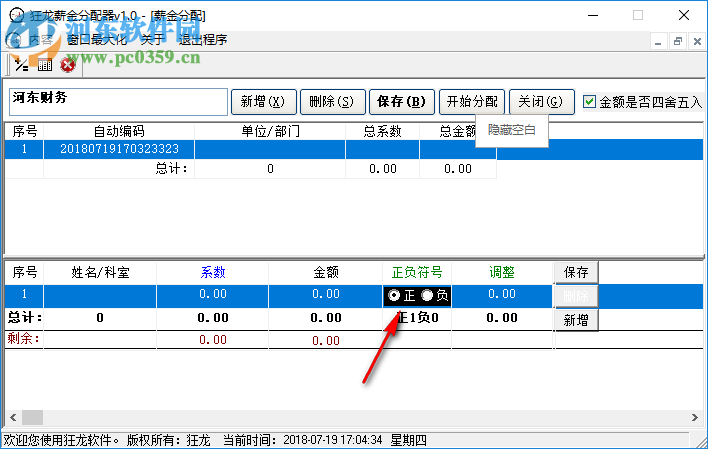This screenshot has width=708, height=449.
Task: Click the 新增(X) button
Action: point(263,102)
